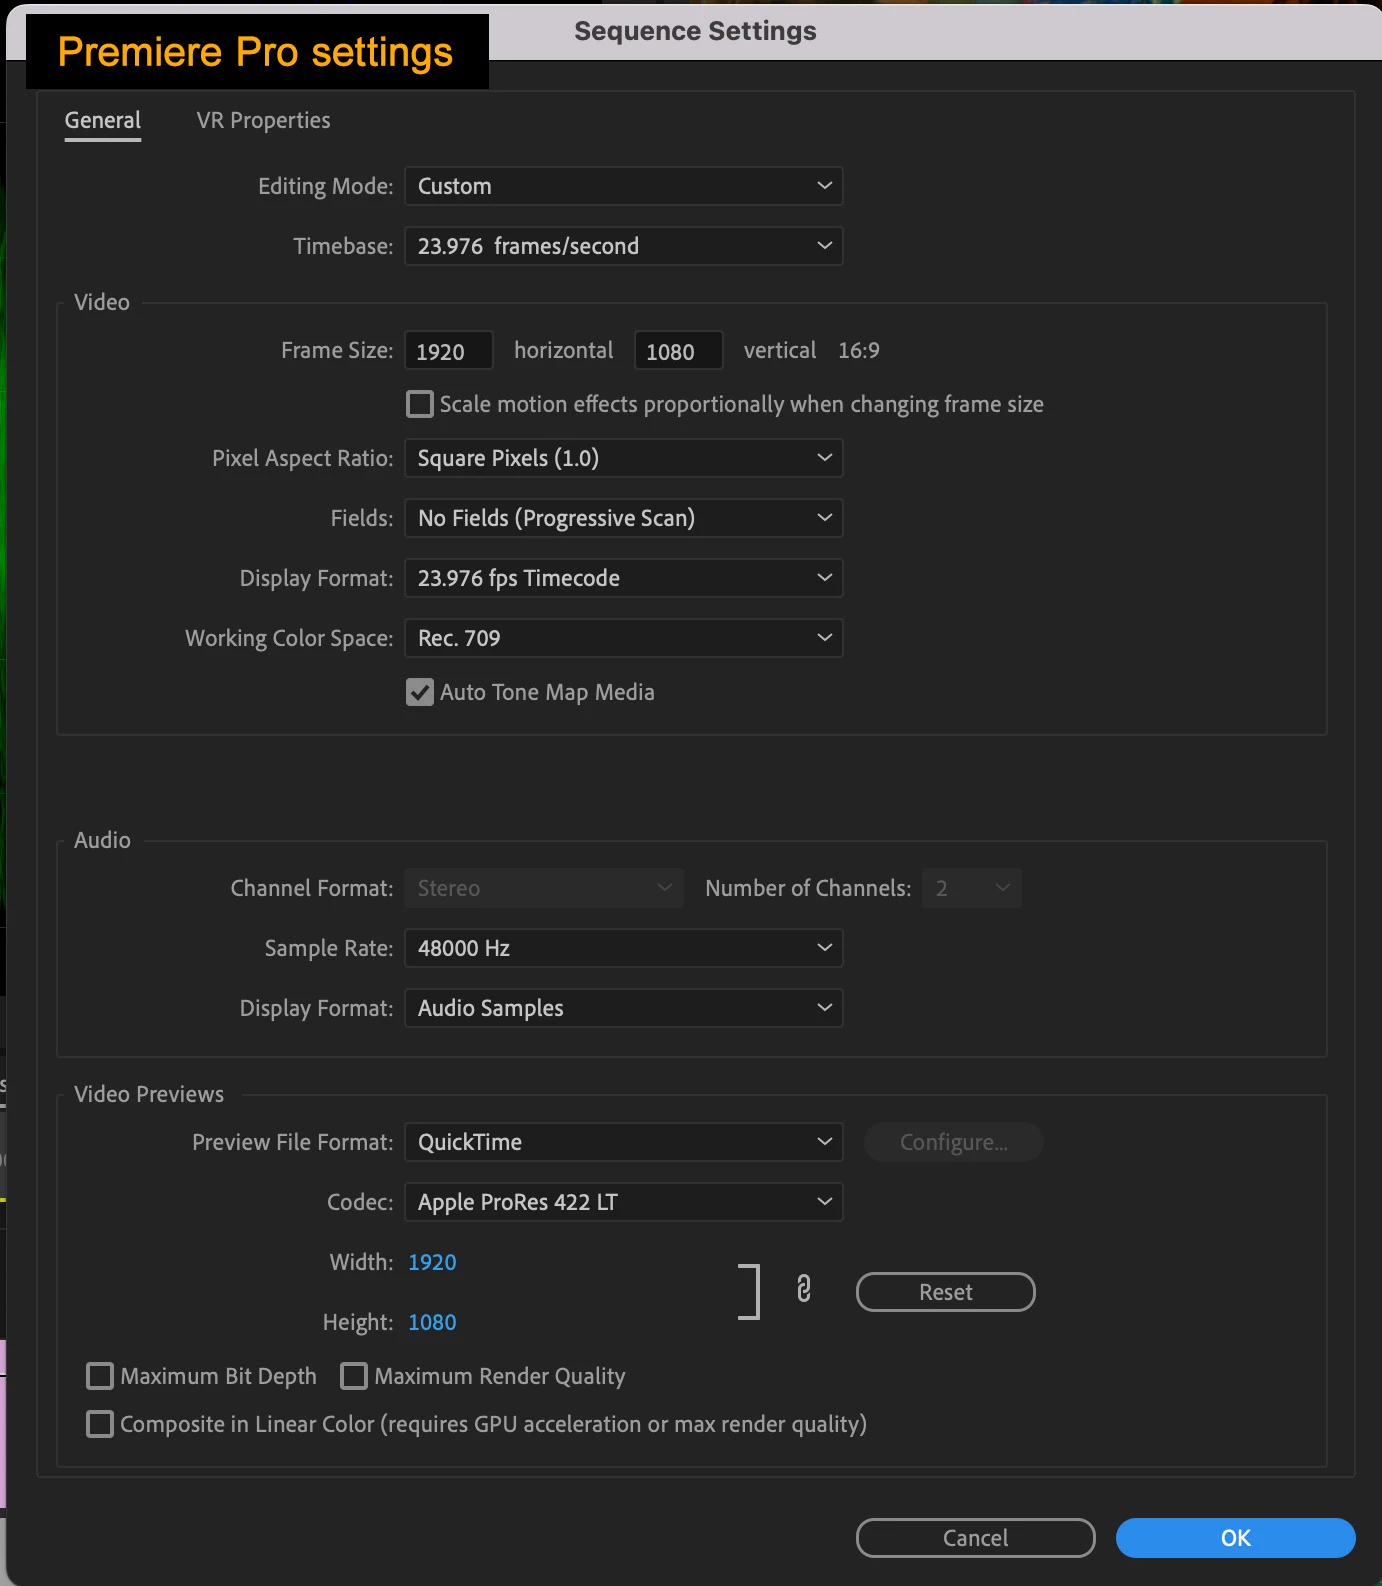Open the Timebase frames per second dropdown
The width and height of the screenshot is (1382, 1586).
pos(624,246)
